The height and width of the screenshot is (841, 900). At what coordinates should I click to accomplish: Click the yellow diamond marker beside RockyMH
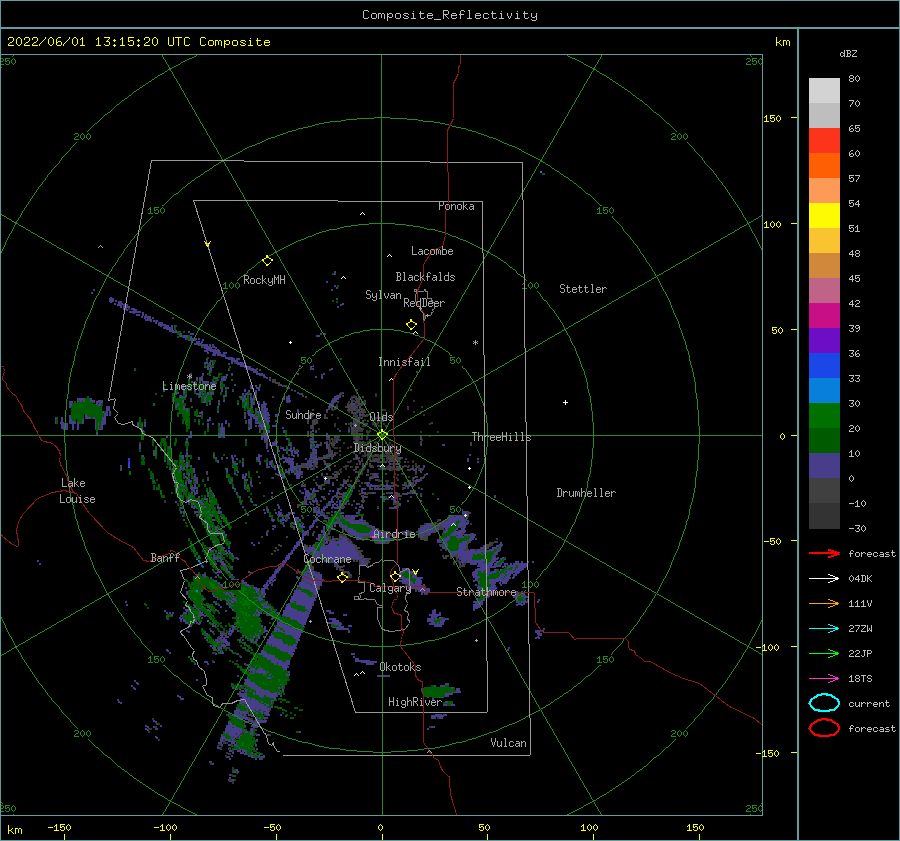[267, 261]
